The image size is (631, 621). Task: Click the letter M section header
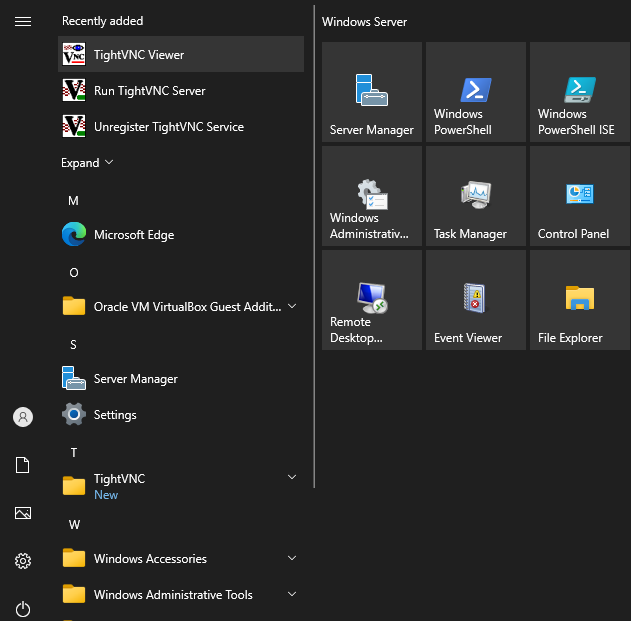[73, 200]
